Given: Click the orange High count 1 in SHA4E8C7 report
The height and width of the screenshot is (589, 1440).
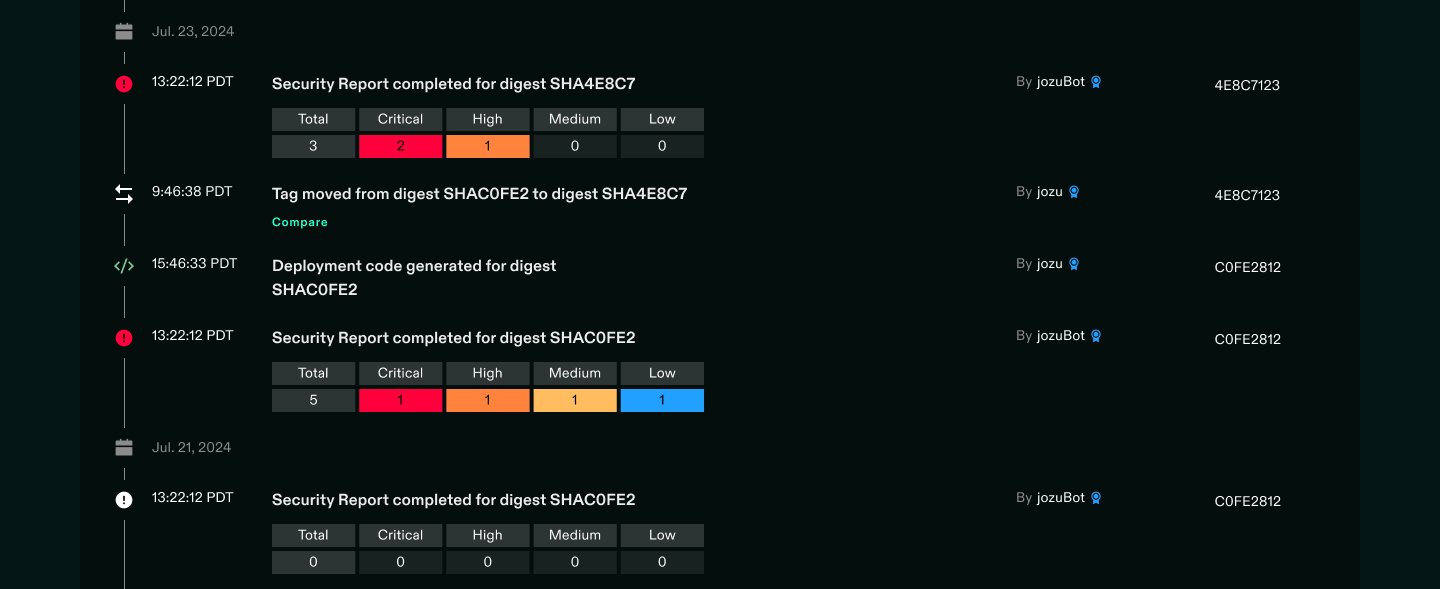Looking at the screenshot, I should pyautogui.click(x=488, y=146).
